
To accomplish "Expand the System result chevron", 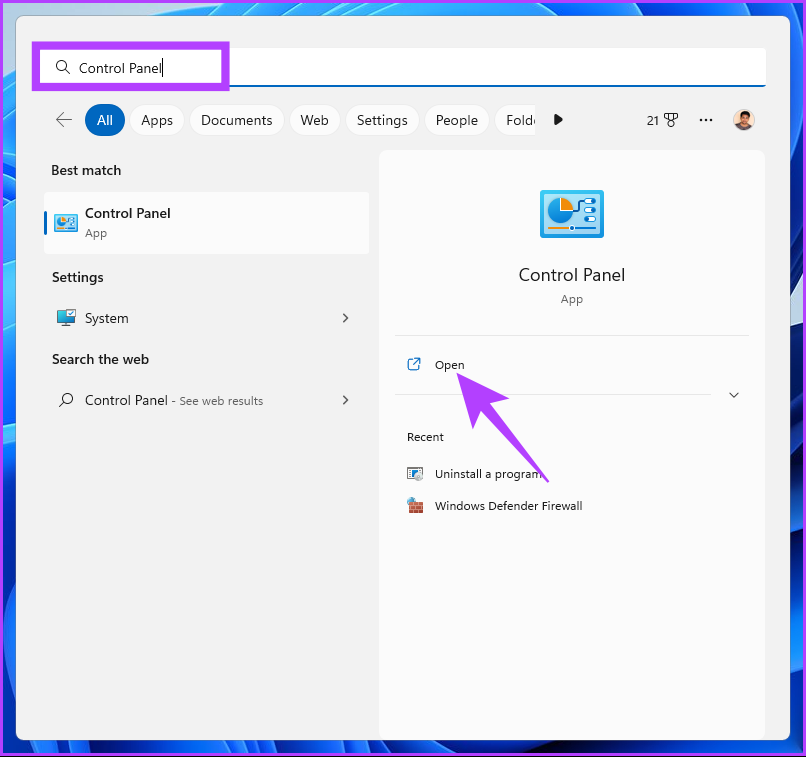I will click(345, 318).
